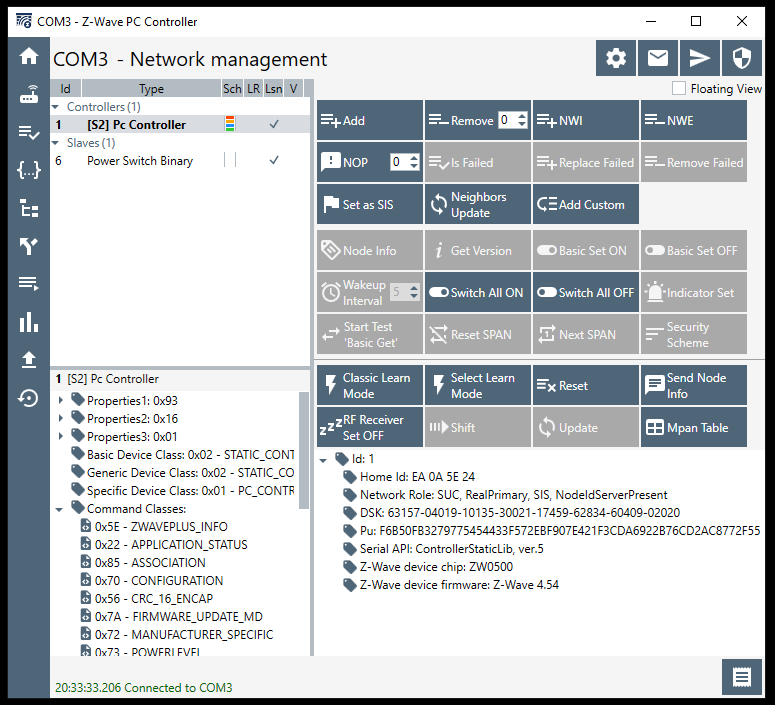Click the security shield icon in header

tap(741, 59)
